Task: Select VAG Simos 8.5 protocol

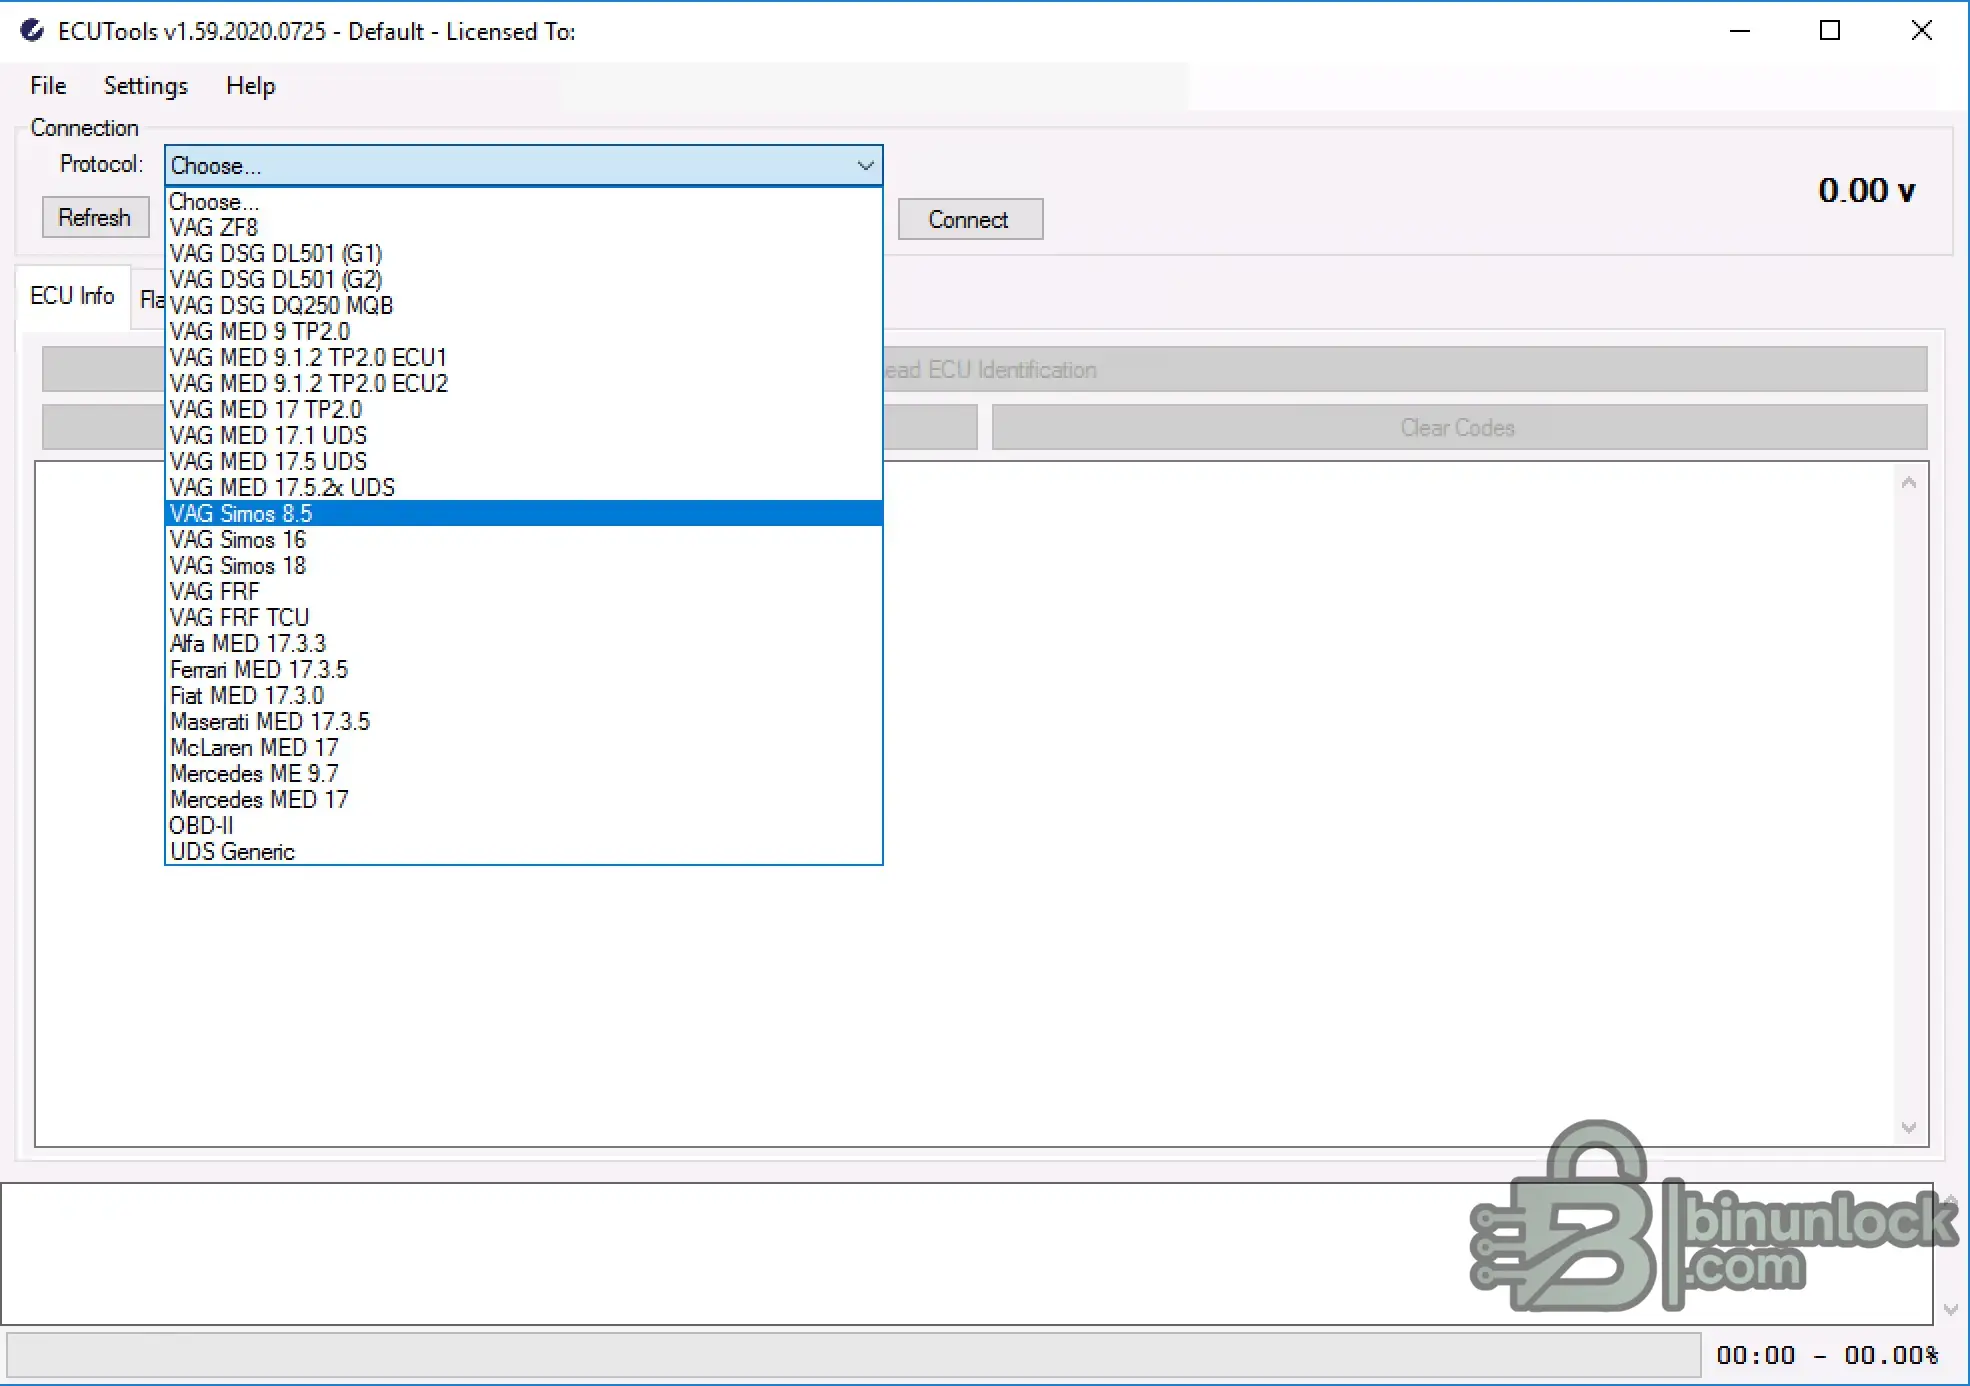Action: pyautogui.click(x=241, y=514)
